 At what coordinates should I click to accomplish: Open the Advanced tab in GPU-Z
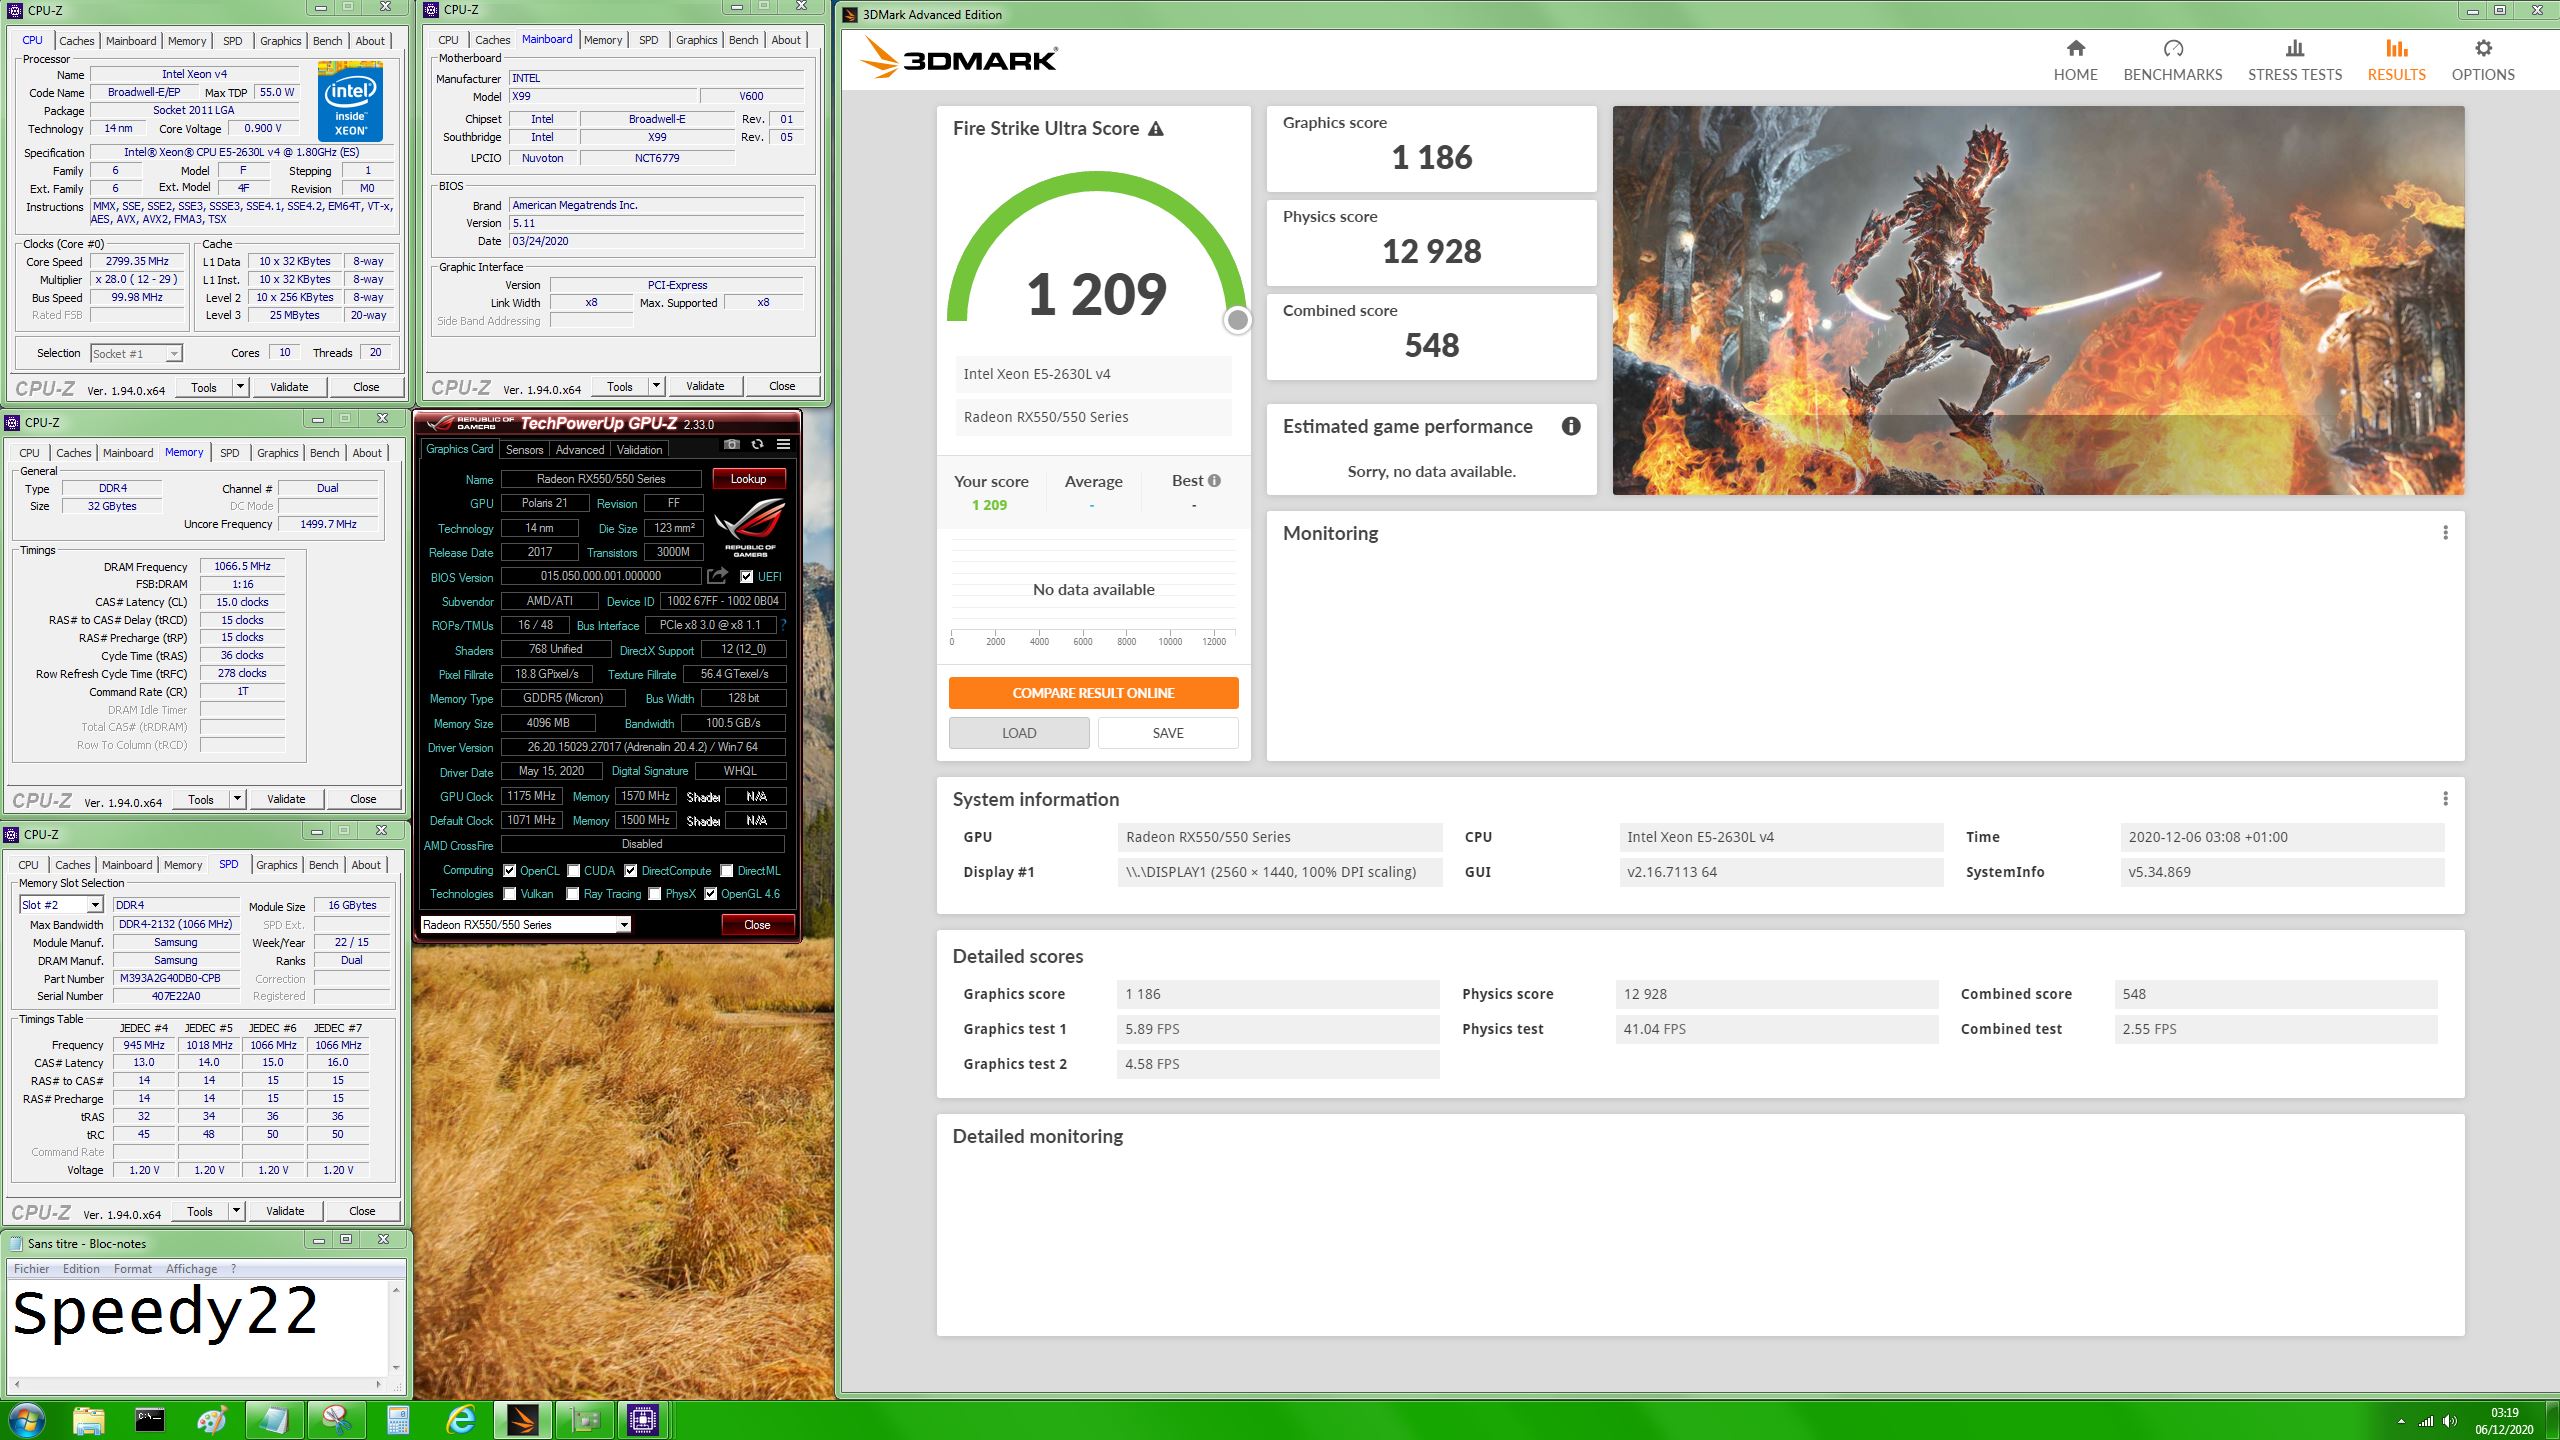pyautogui.click(x=580, y=450)
